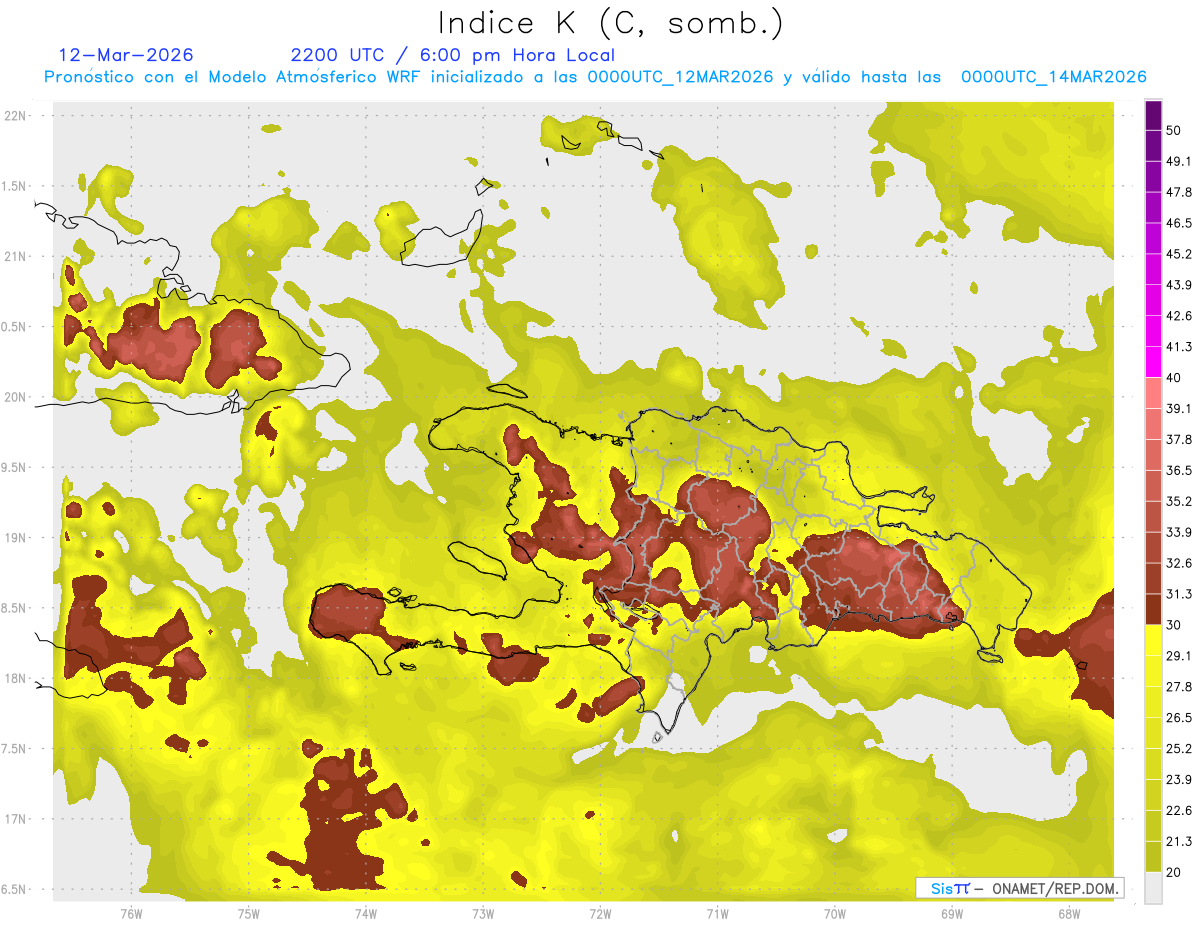Viewport: 1200px width, 927px height.
Task: Click the '40' colorbar label
Action: click(x=1175, y=378)
